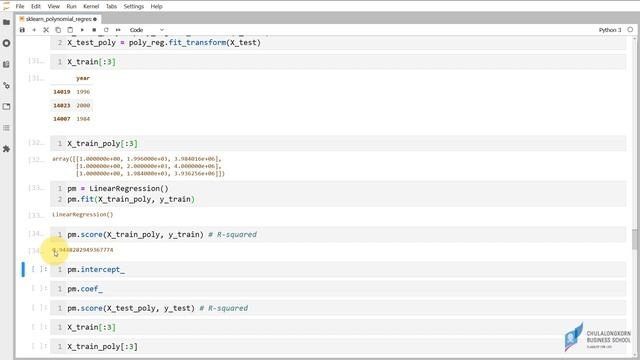Open the running kernels sidebar icon
This screenshot has height=360, width=640.
click(7, 43)
